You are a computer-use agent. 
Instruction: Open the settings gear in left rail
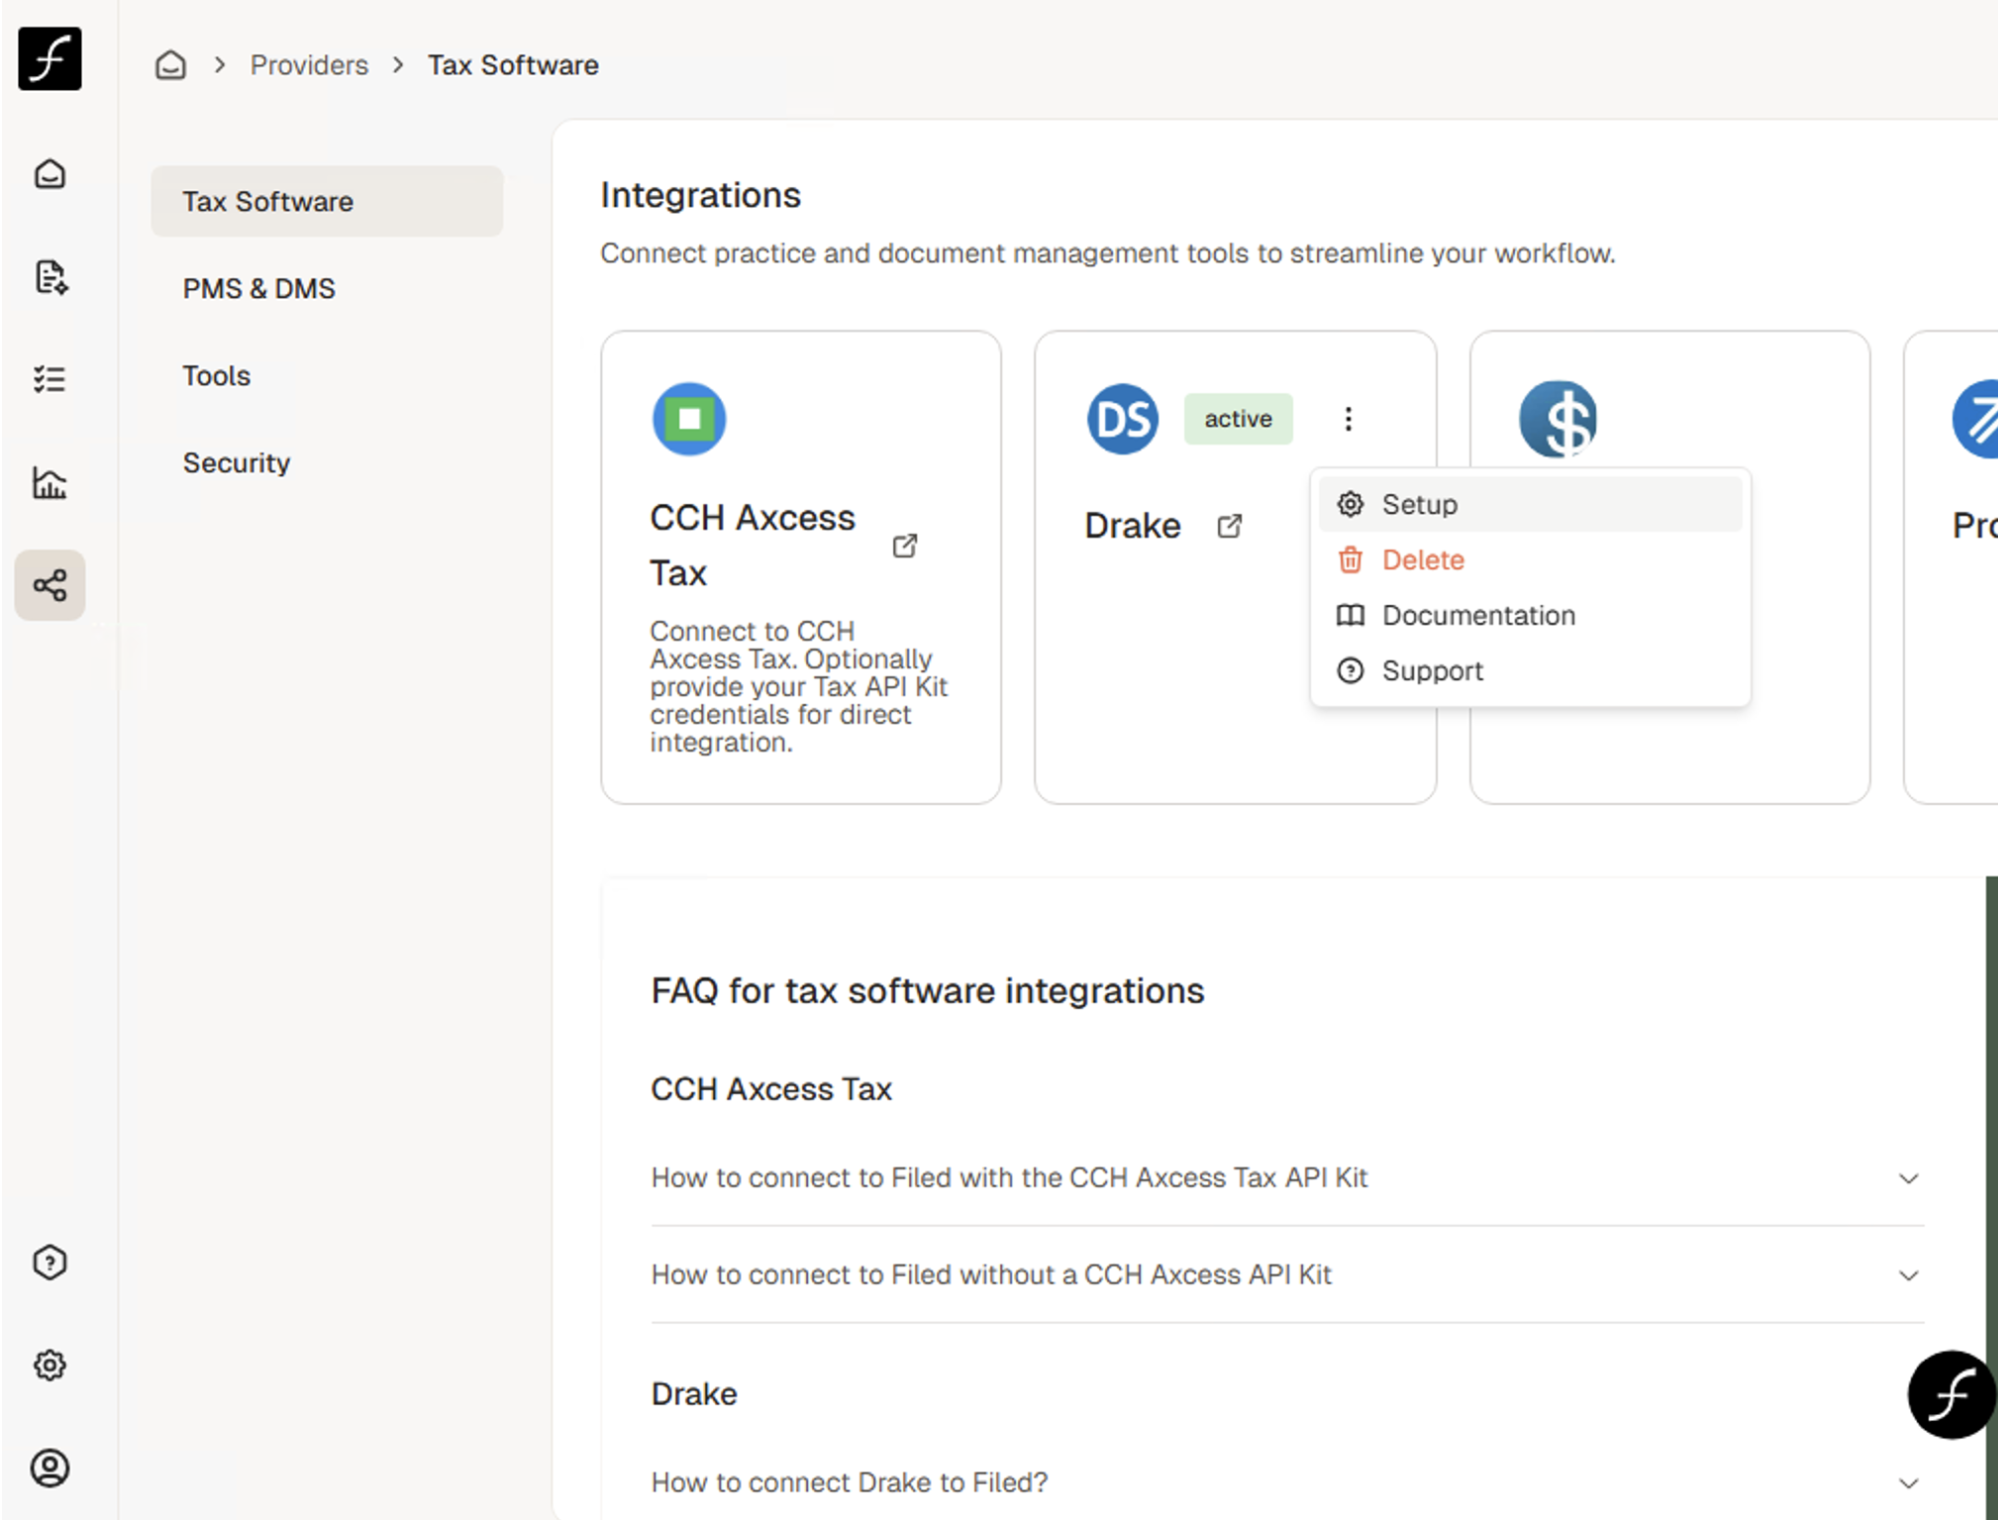coord(50,1365)
